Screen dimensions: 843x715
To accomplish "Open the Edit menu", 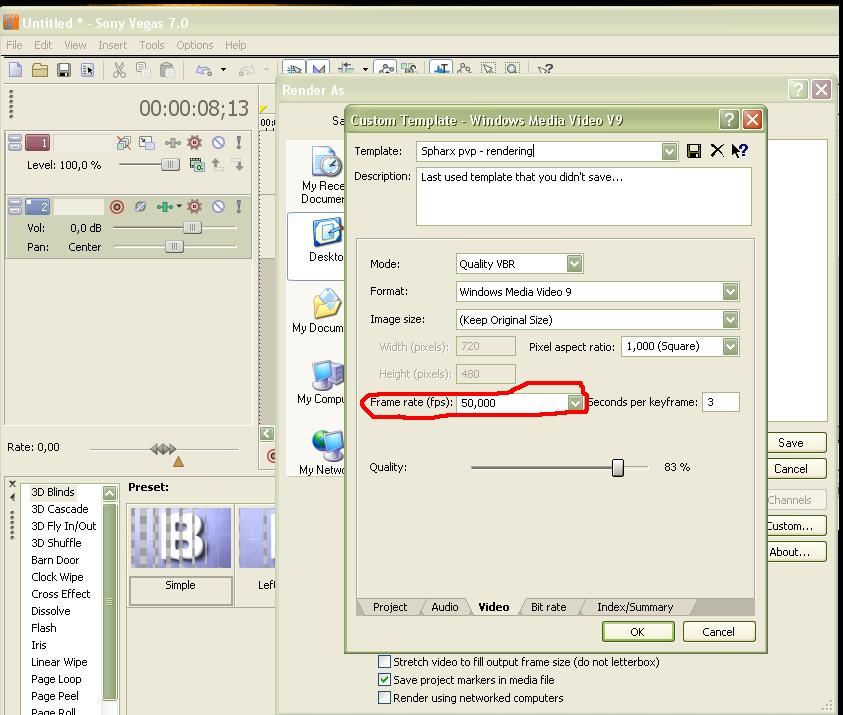I will pyautogui.click(x=43, y=45).
